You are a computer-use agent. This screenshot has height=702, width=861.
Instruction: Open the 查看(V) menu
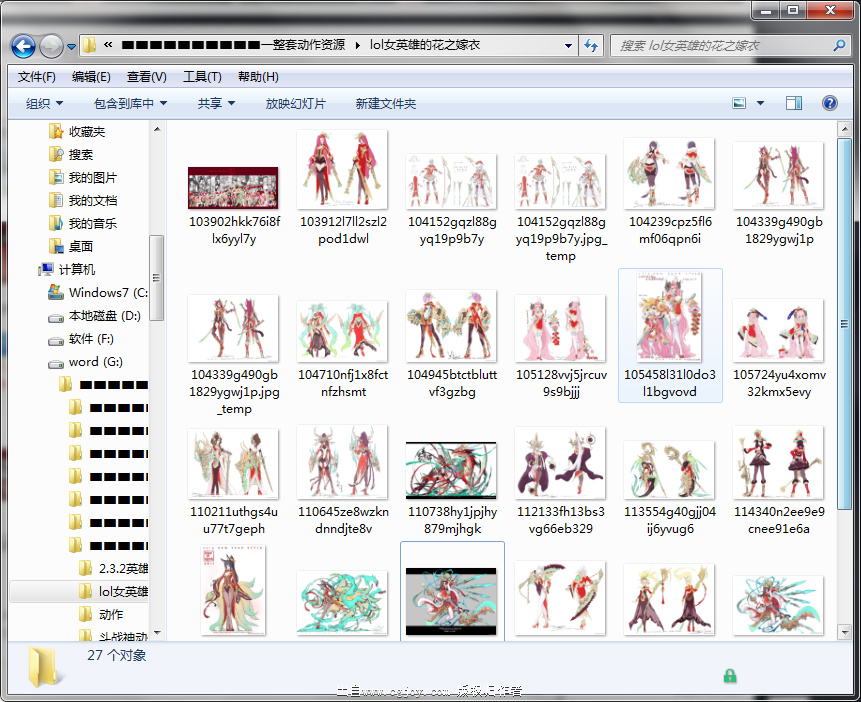147,77
